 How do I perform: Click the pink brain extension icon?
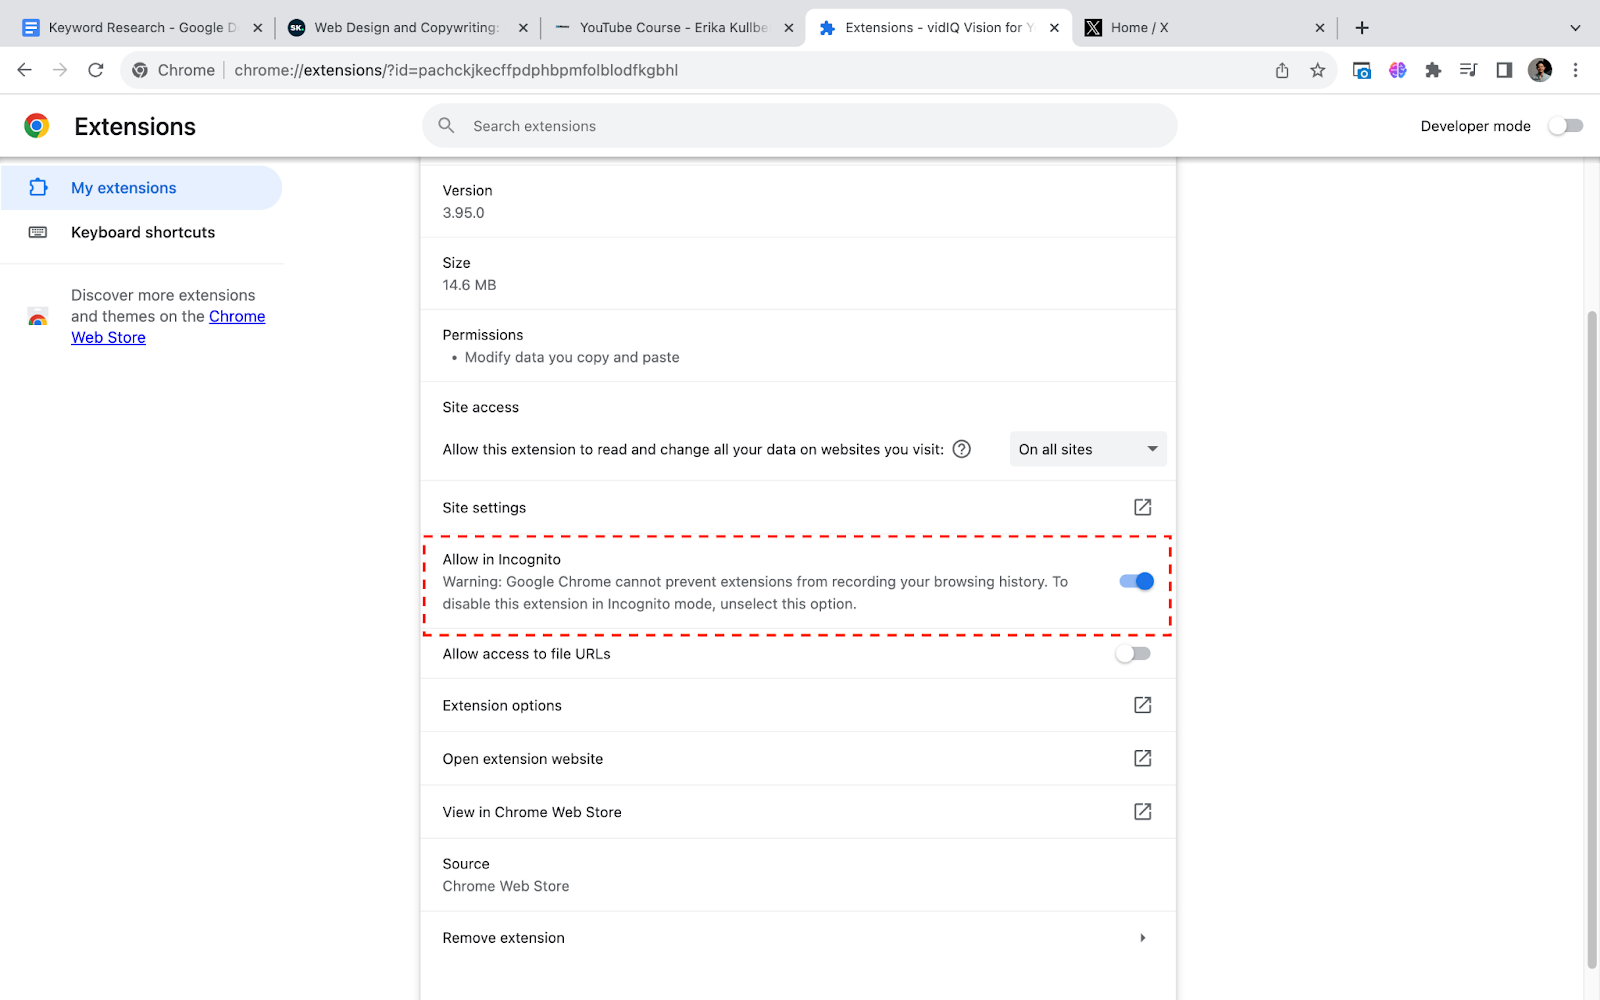coord(1397,70)
